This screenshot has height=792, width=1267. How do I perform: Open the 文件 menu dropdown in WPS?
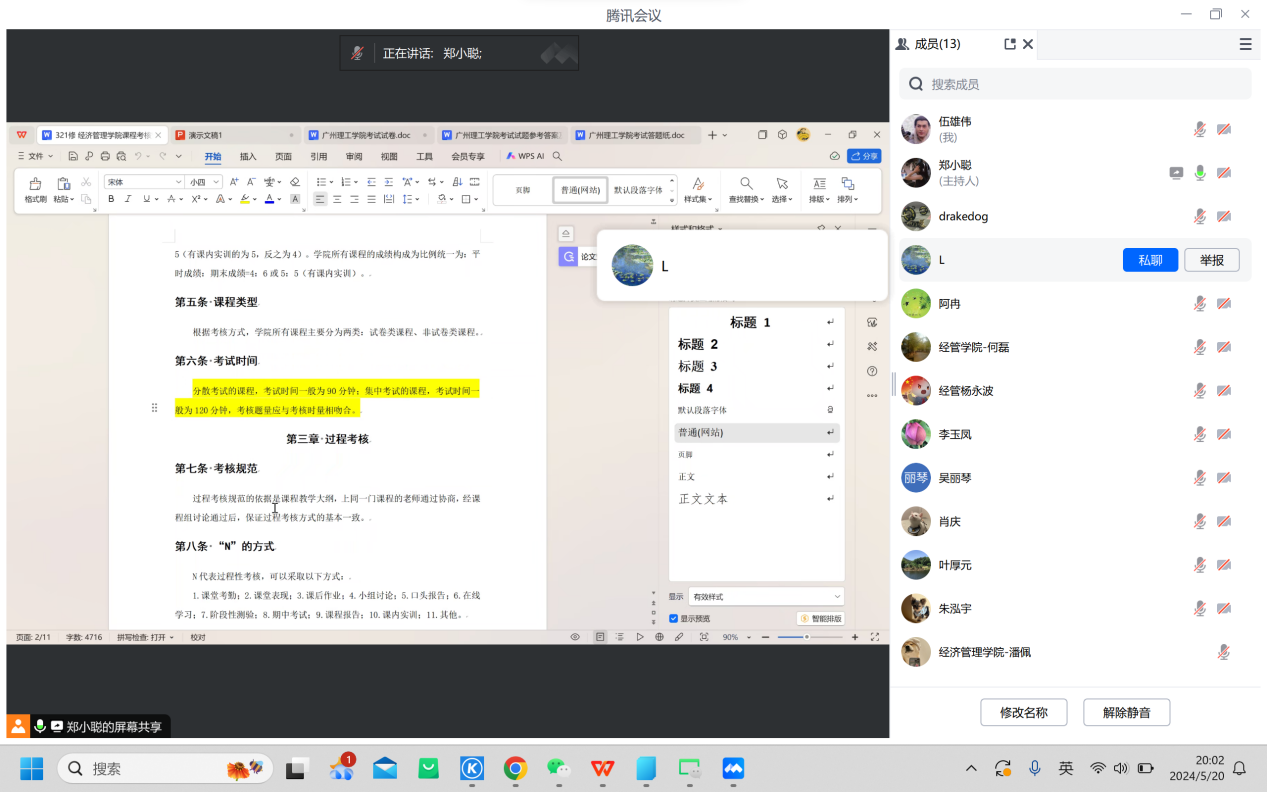(x=40, y=156)
